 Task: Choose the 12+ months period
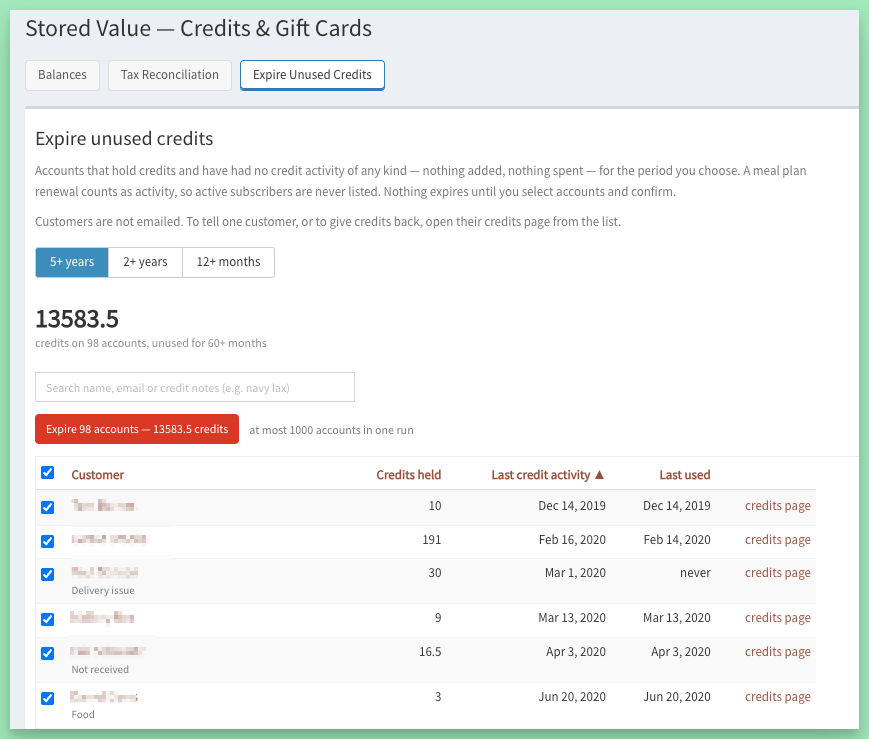228,262
